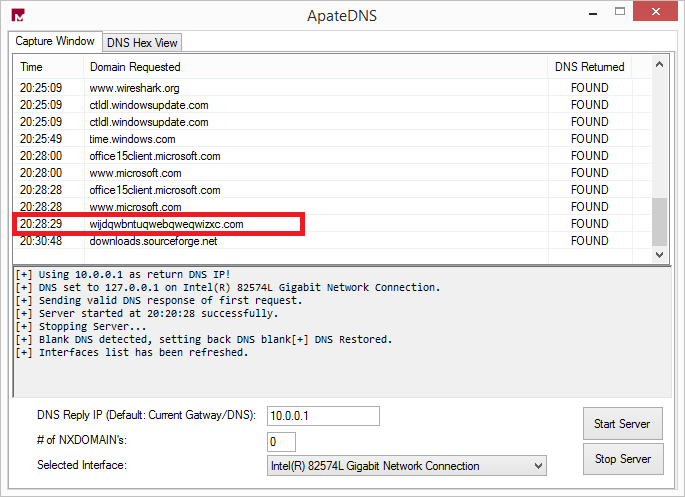Sort by the DNS Returned column header
Image resolution: width=685 pixels, height=497 pixels.
click(589, 67)
